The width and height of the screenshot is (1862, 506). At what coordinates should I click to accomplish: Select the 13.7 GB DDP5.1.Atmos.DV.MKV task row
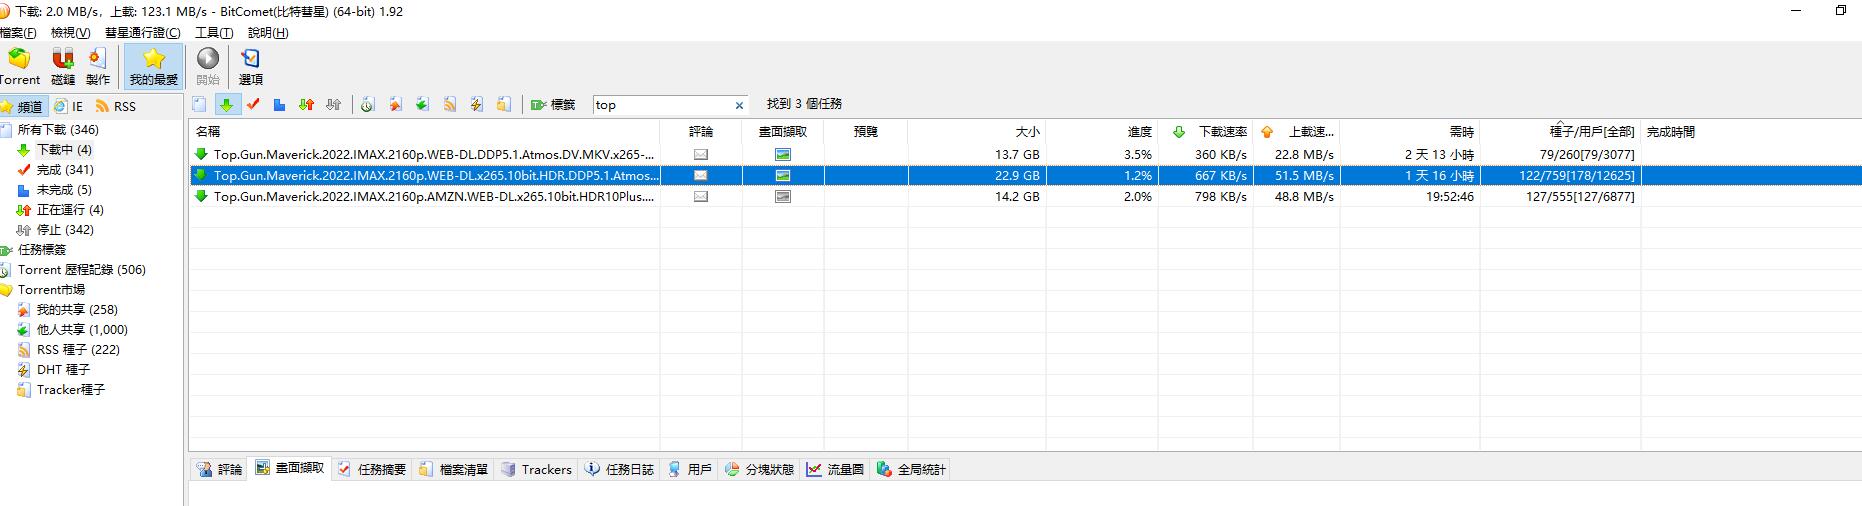[1025, 155]
